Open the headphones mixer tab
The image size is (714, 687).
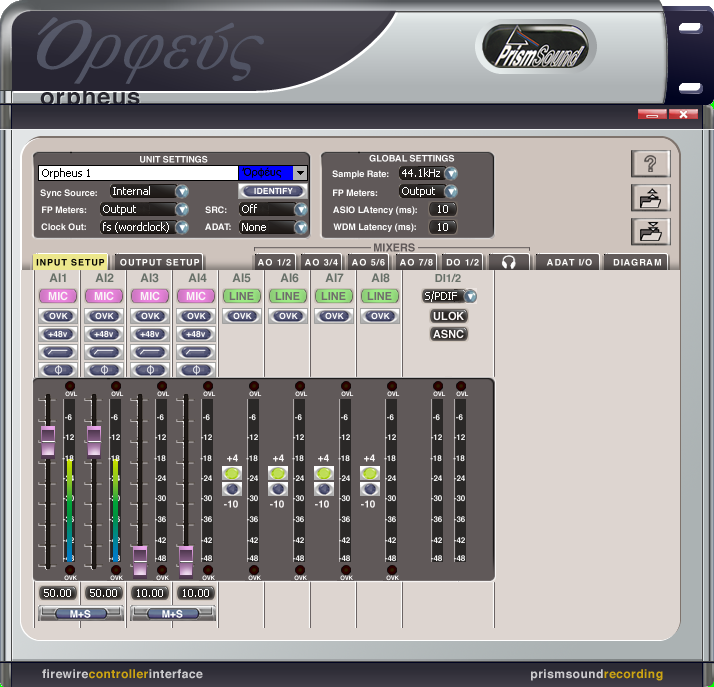(x=509, y=262)
